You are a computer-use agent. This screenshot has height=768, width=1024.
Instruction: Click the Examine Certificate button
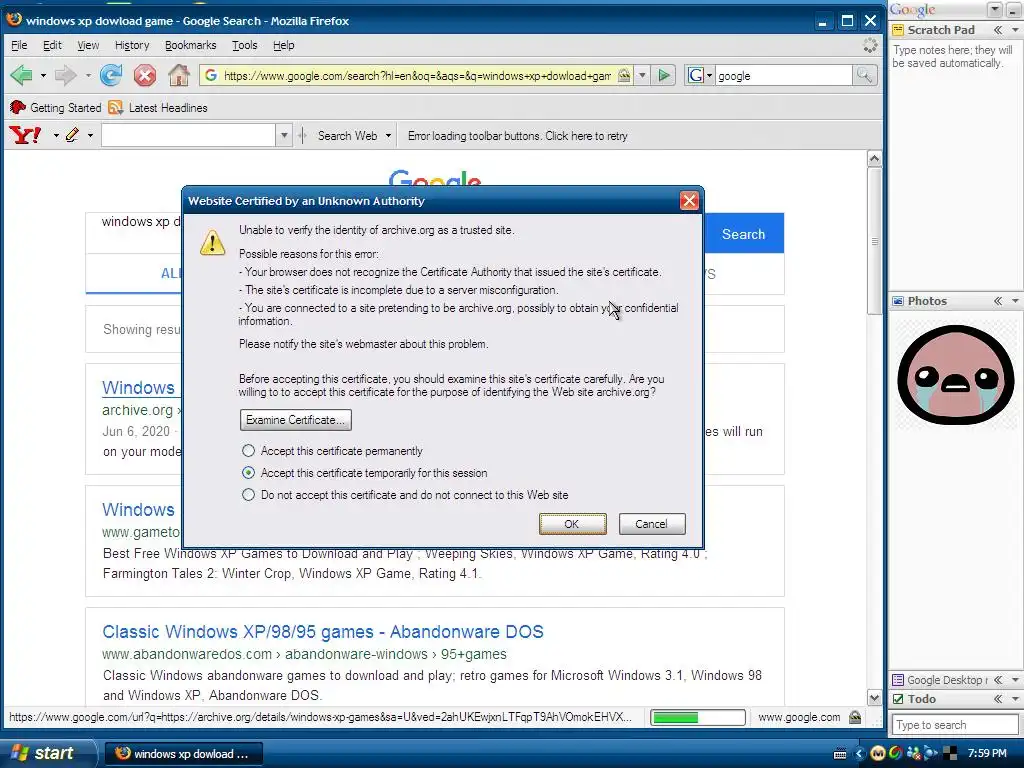(x=296, y=420)
